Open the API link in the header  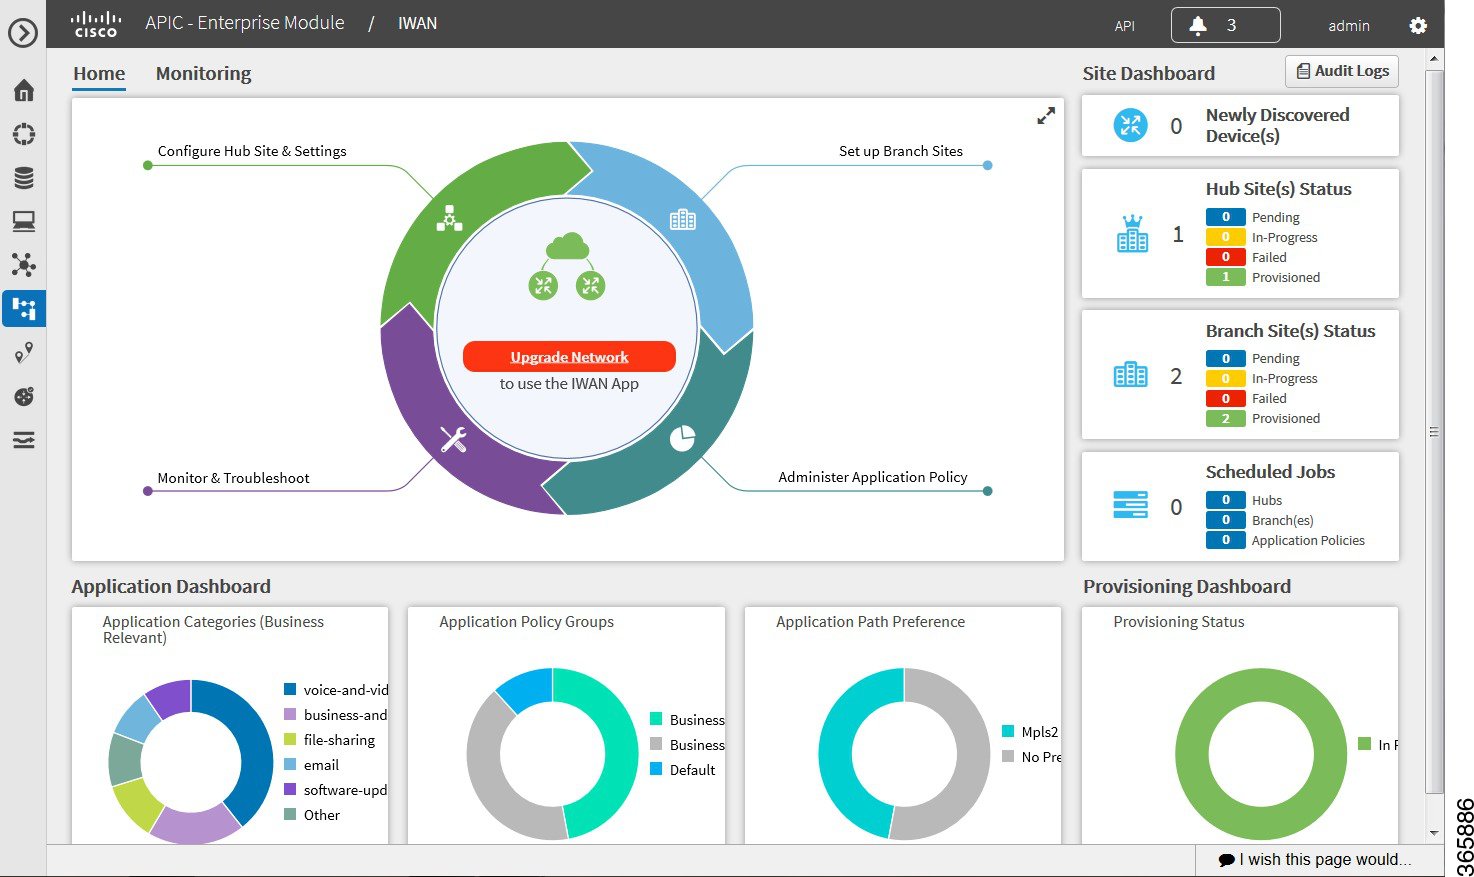[x=1125, y=26]
